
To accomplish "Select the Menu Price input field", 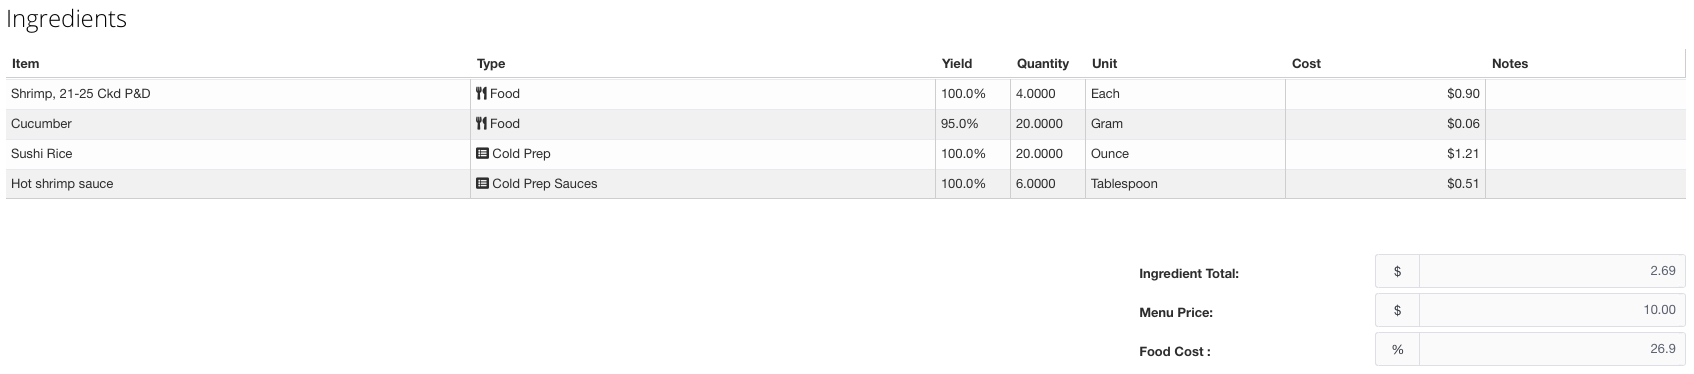I will pyautogui.click(x=1552, y=311).
